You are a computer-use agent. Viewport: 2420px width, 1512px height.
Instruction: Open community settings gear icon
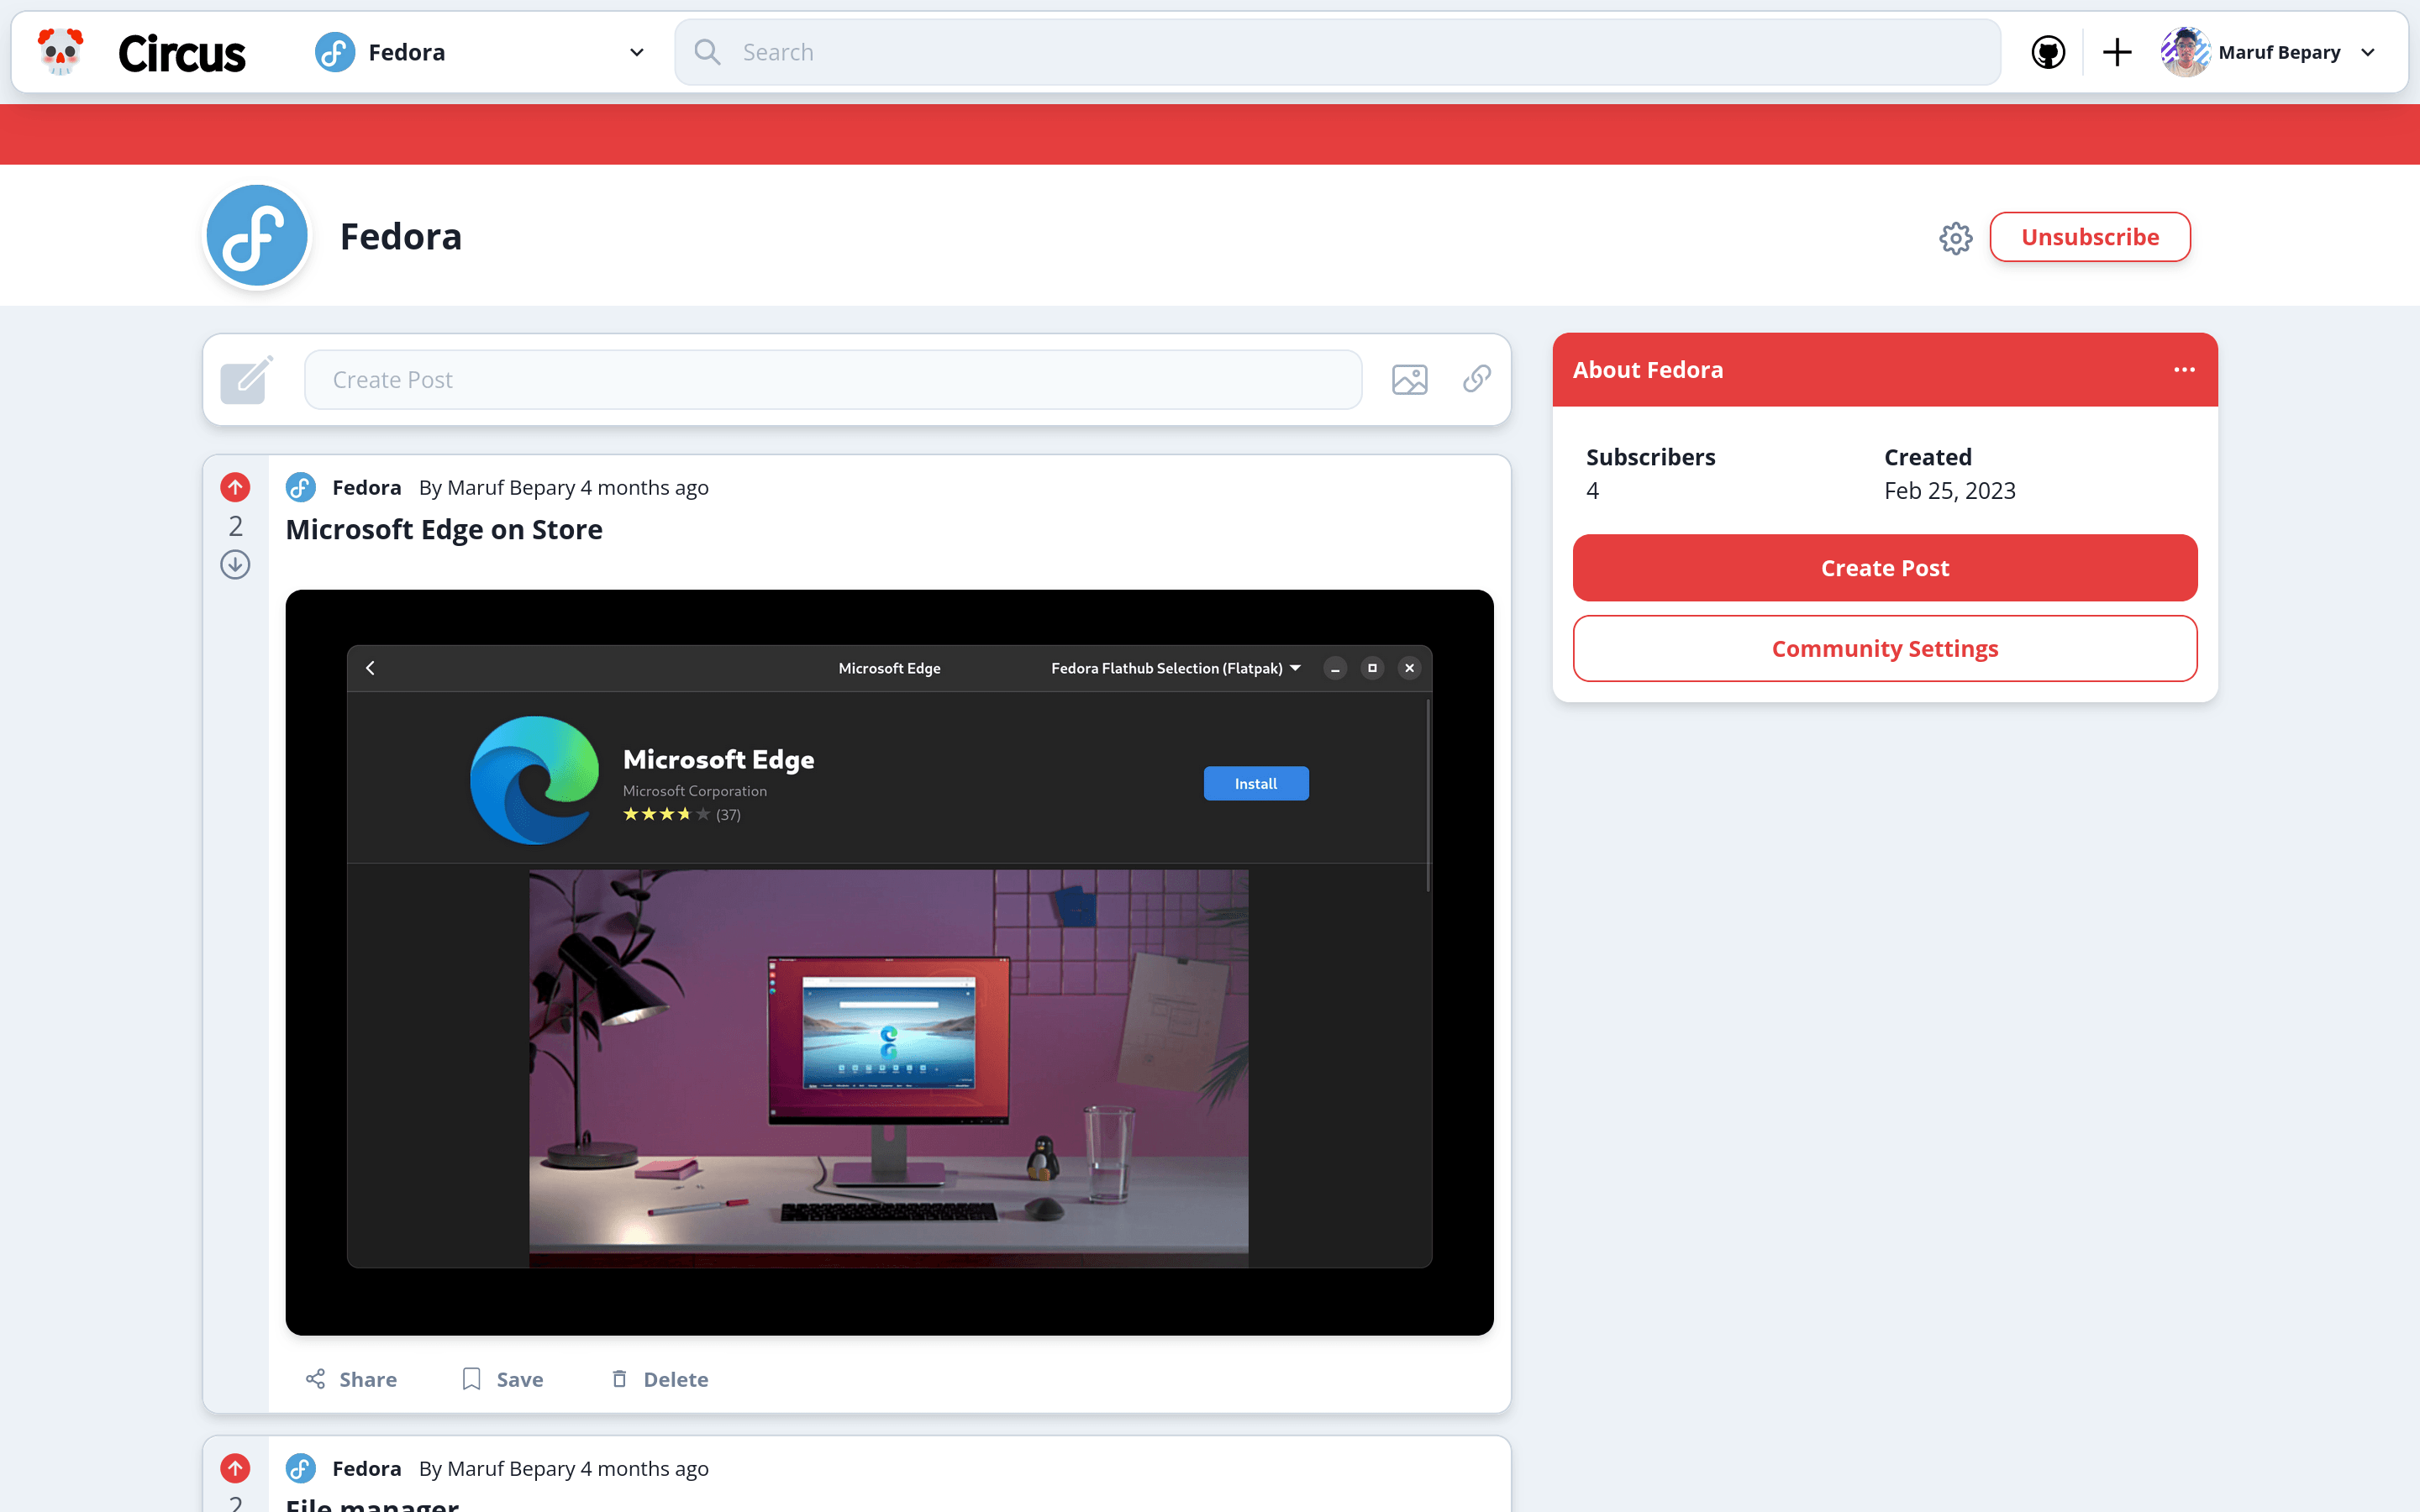click(1955, 238)
